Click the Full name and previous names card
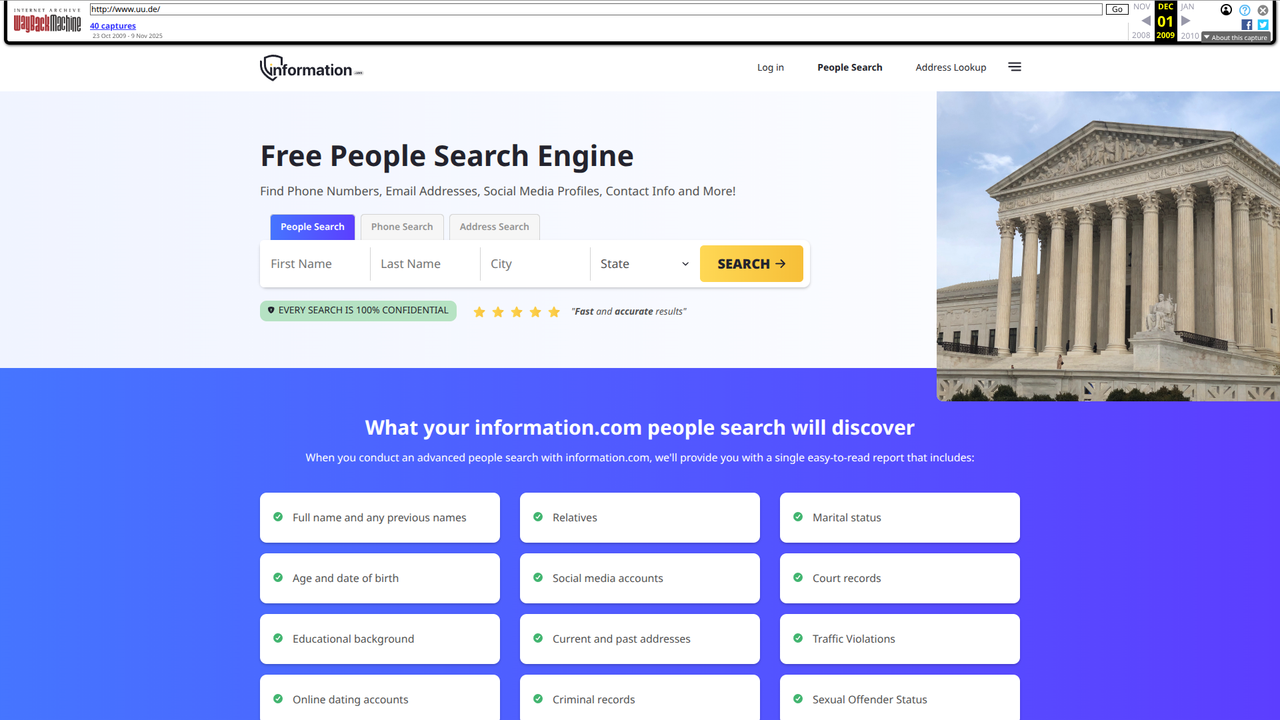 pos(380,517)
